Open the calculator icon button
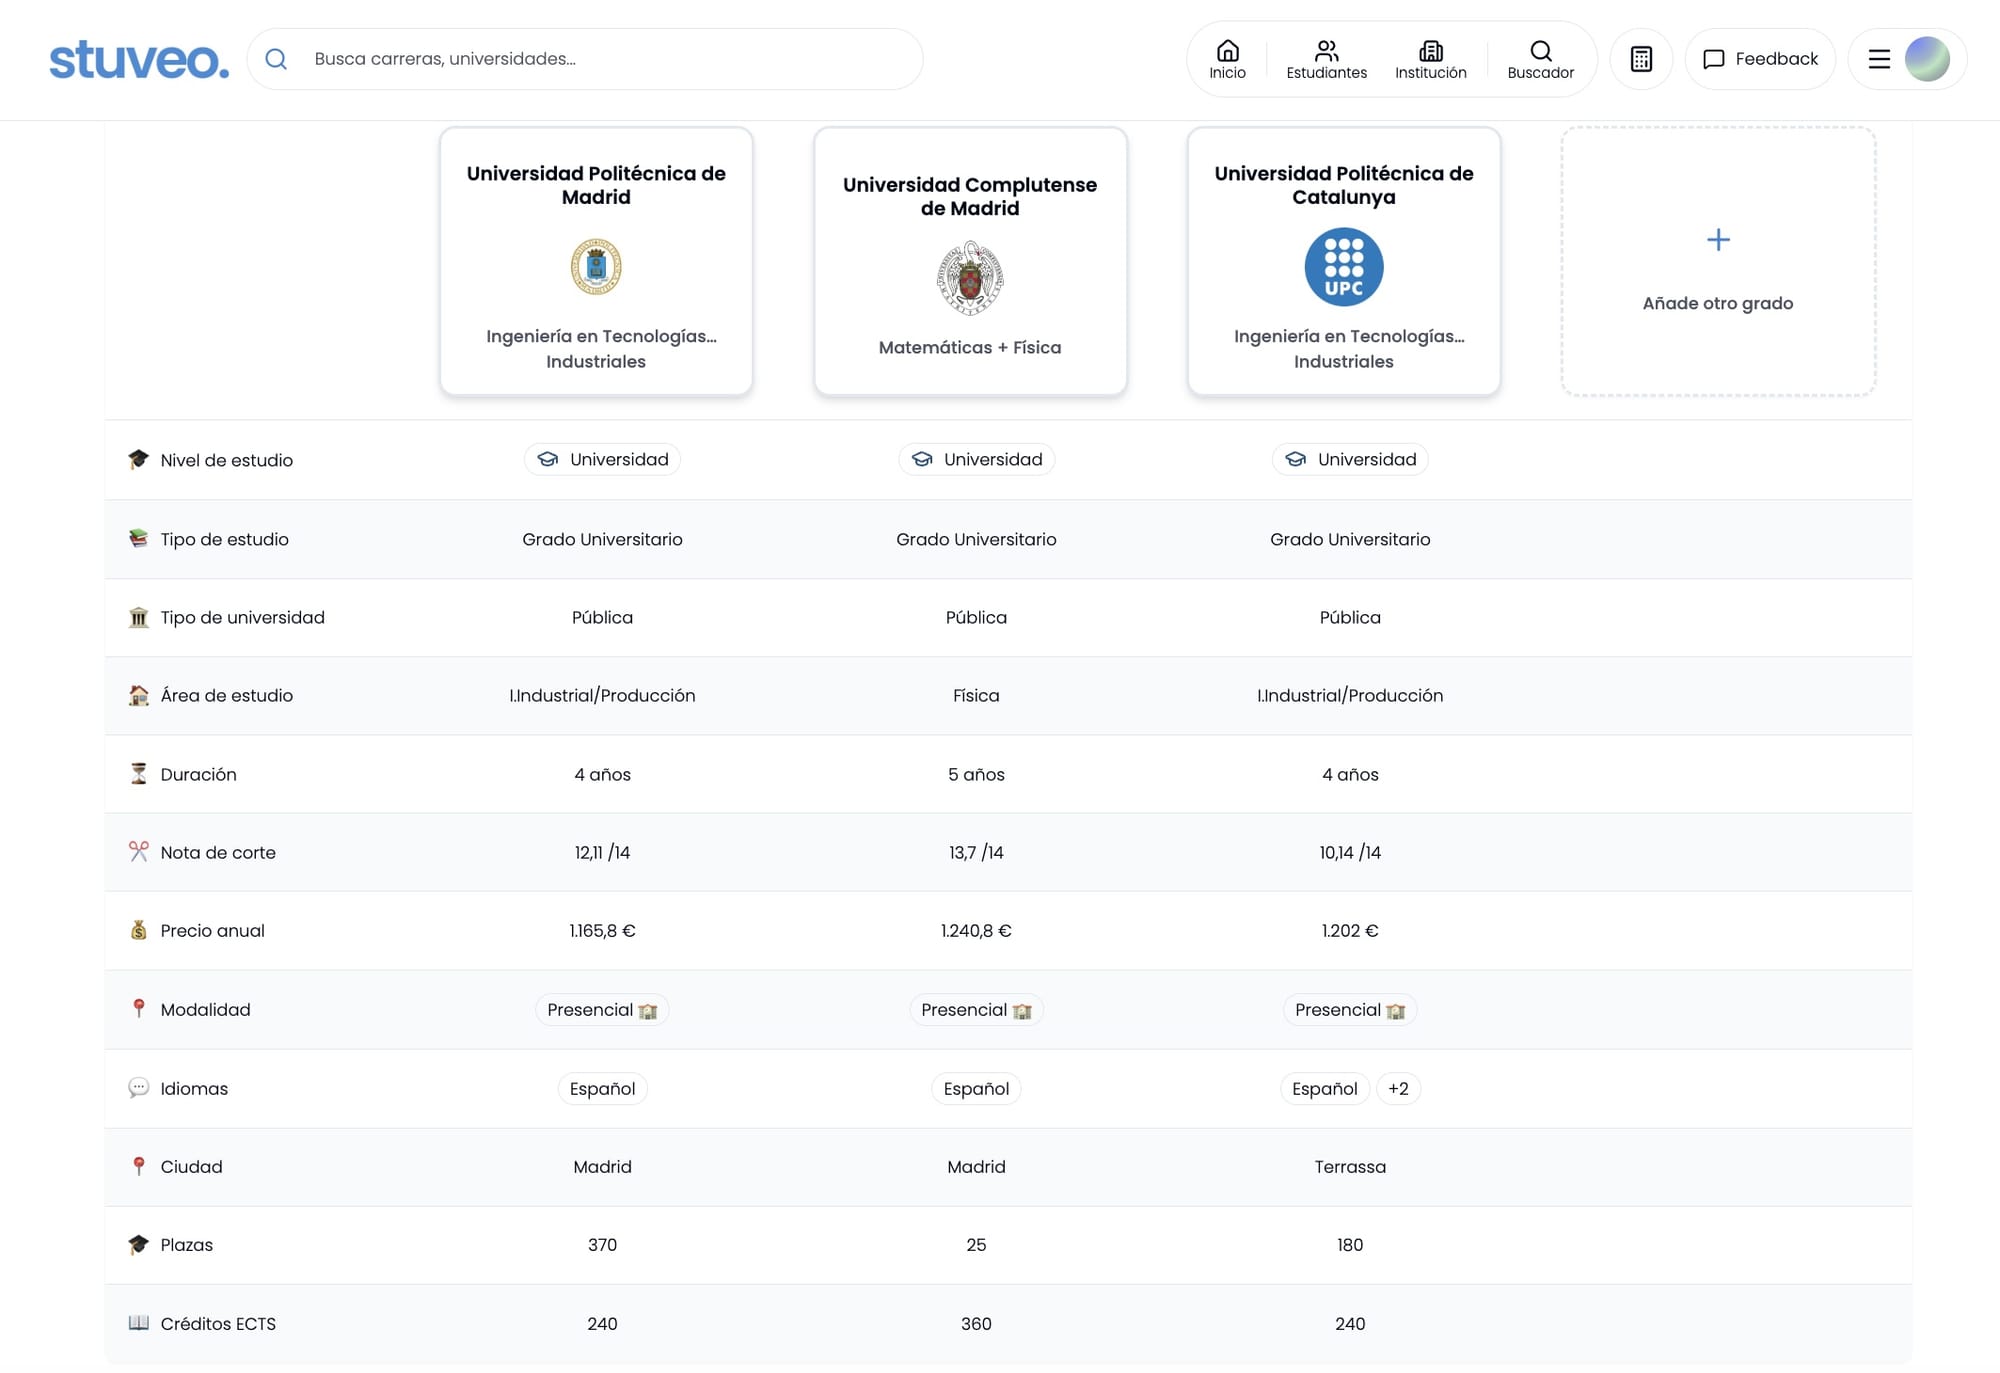 (x=1641, y=59)
